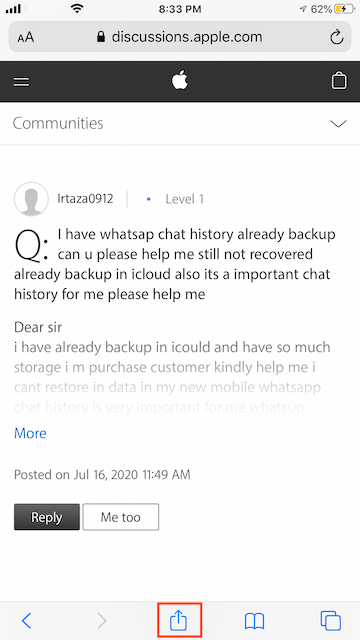Expand the Communities chevron

coord(338,123)
